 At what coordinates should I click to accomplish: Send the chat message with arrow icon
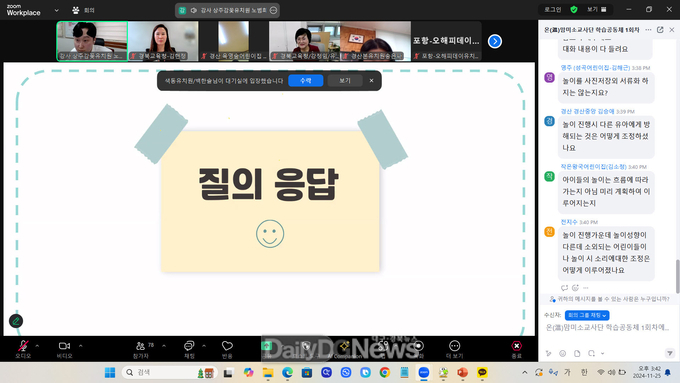pyautogui.click(x=670, y=354)
